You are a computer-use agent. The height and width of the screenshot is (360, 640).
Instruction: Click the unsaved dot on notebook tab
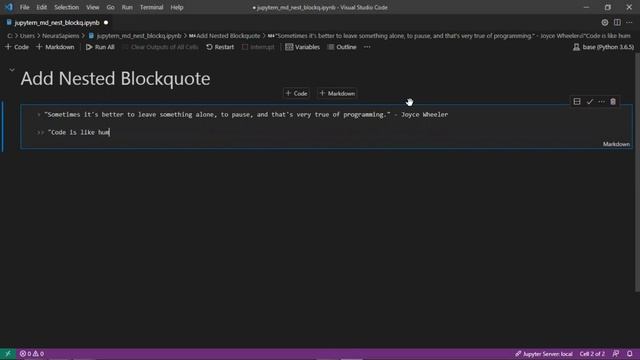(x=106, y=23)
